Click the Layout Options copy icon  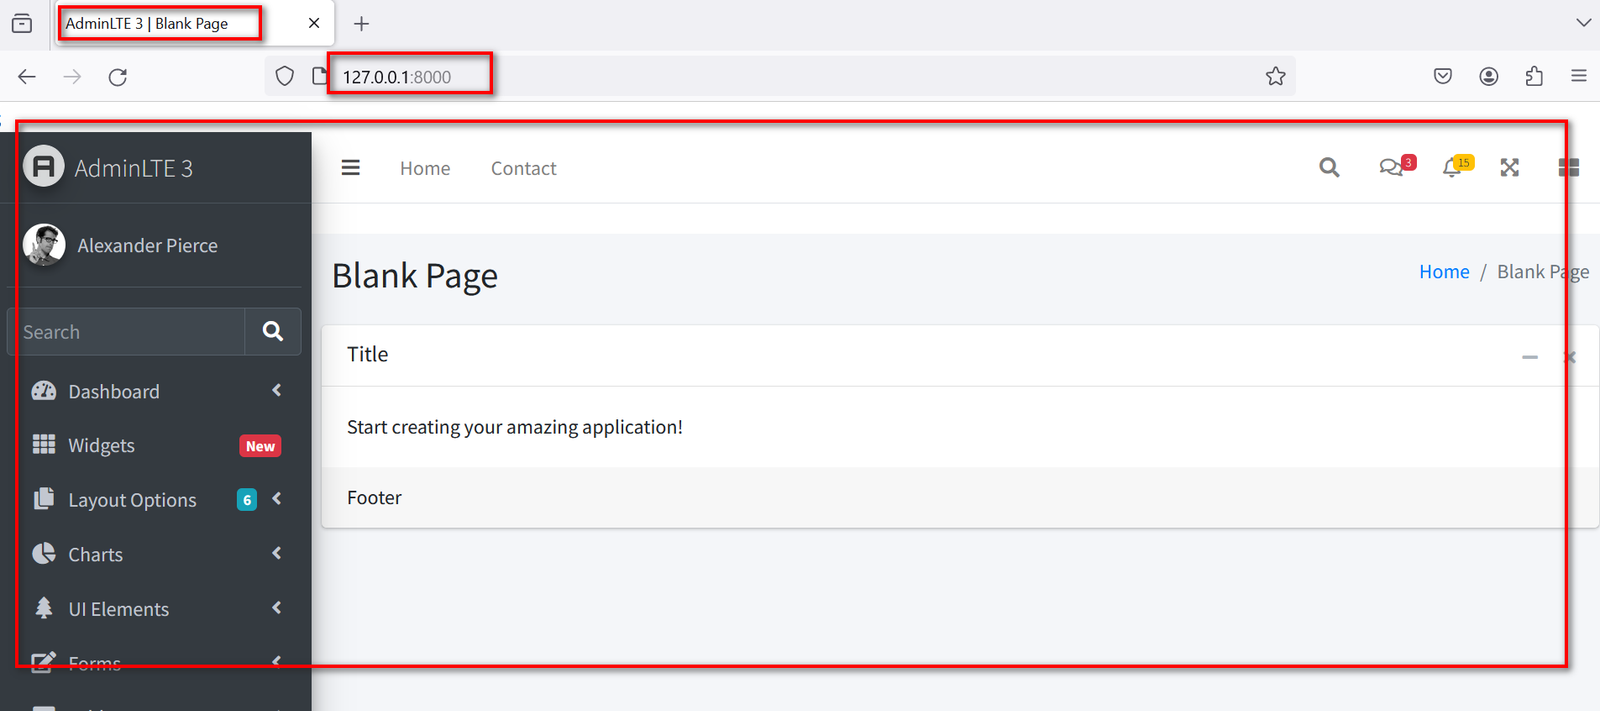(44, 499)
